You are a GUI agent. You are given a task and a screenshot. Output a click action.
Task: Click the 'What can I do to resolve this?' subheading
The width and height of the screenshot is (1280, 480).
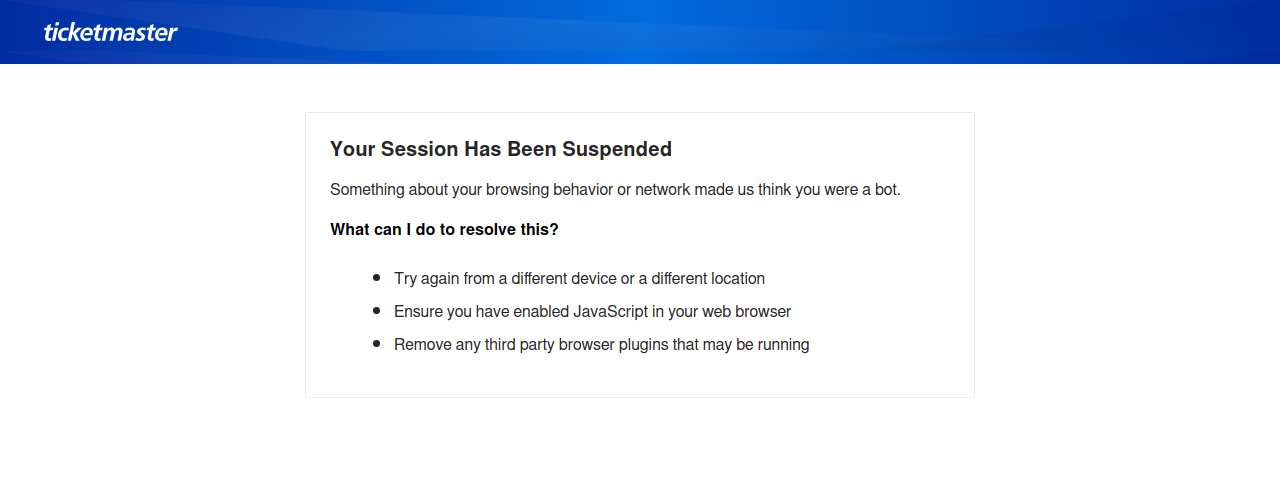click(444, 229)
